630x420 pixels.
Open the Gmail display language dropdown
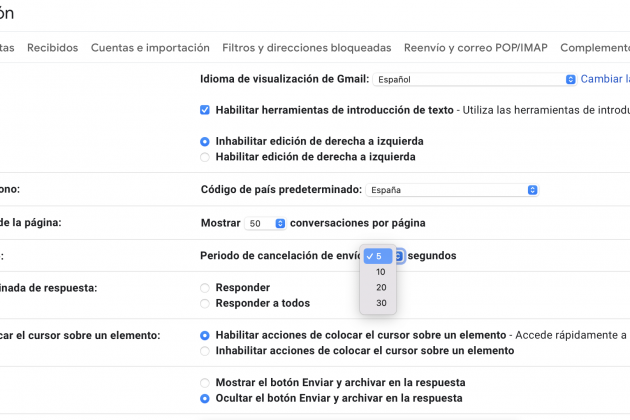click(x=474, y=79)
